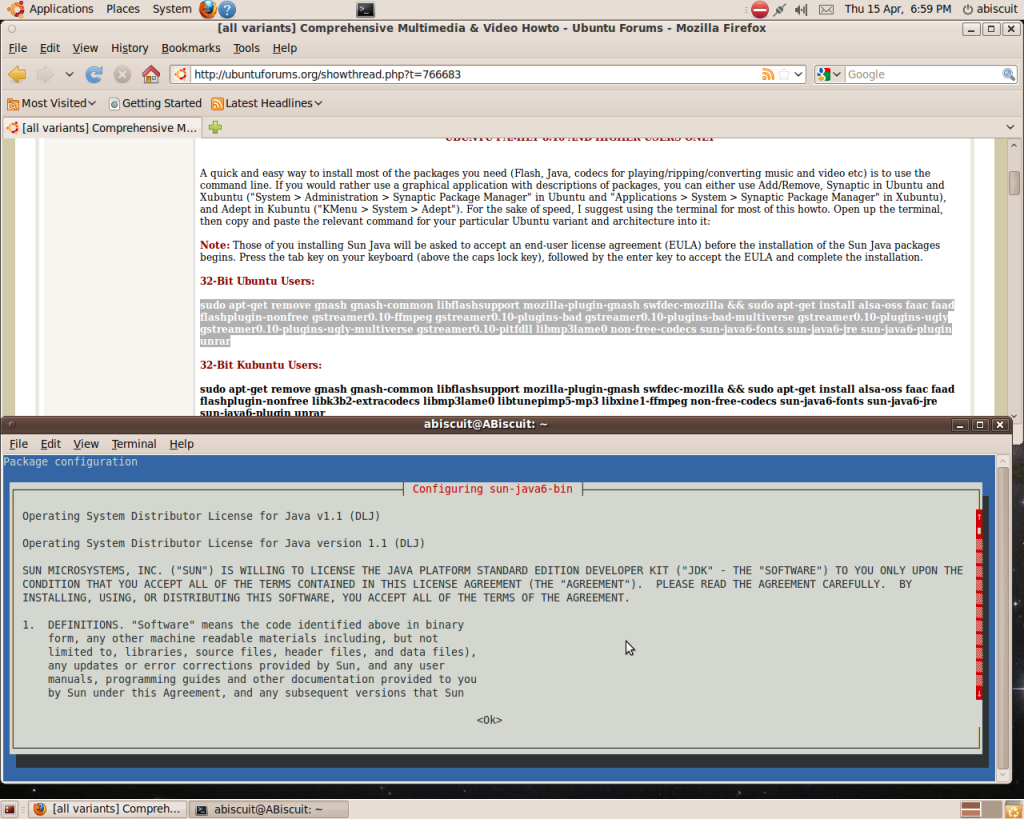This screenshot has width=1024, height=819.
Task: Open the terminal's Help menu
Action: 182,444
